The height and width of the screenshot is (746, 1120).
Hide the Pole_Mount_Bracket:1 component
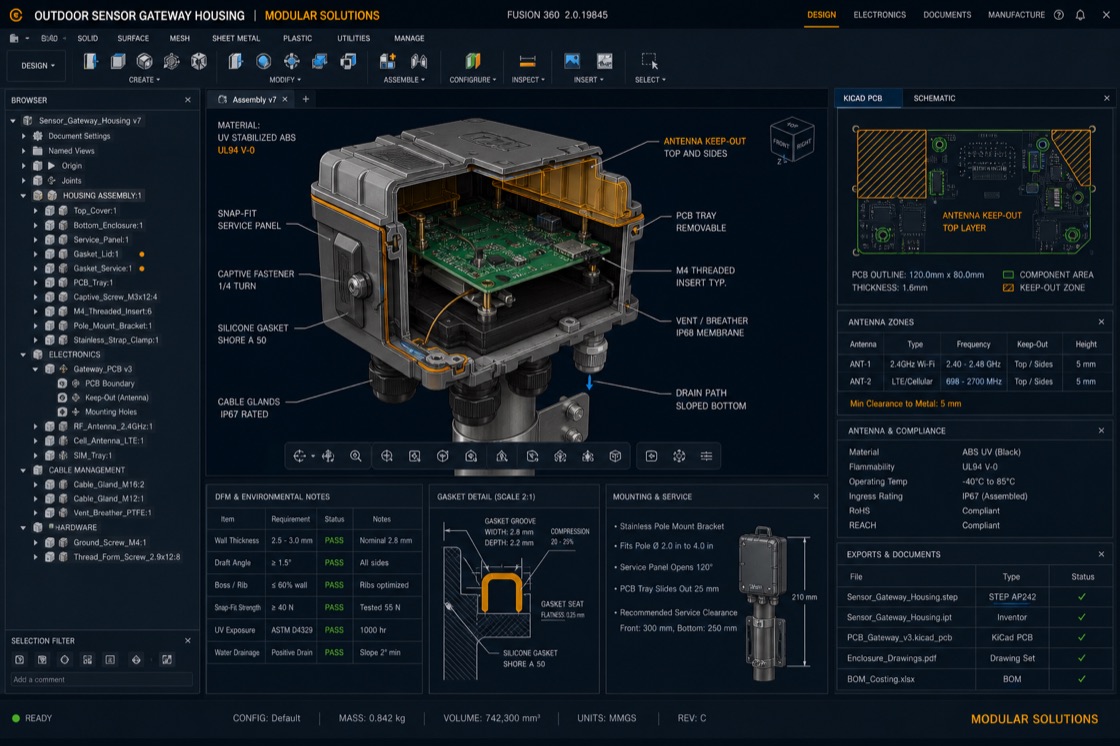(x=50, y=325)
